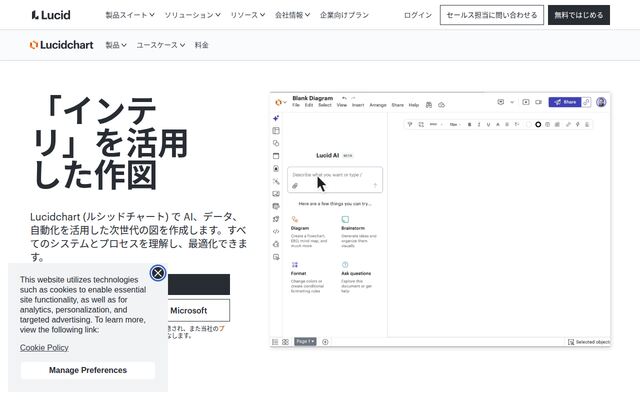Close the cookie notice banner

(158, 273)
